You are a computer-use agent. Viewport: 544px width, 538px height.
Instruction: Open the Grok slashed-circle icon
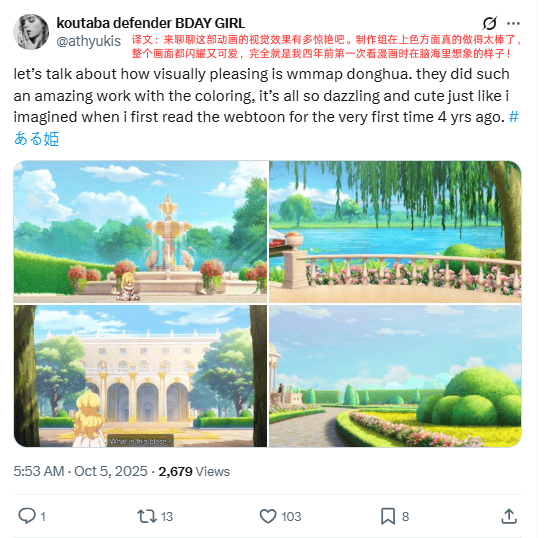click(490, 23)
